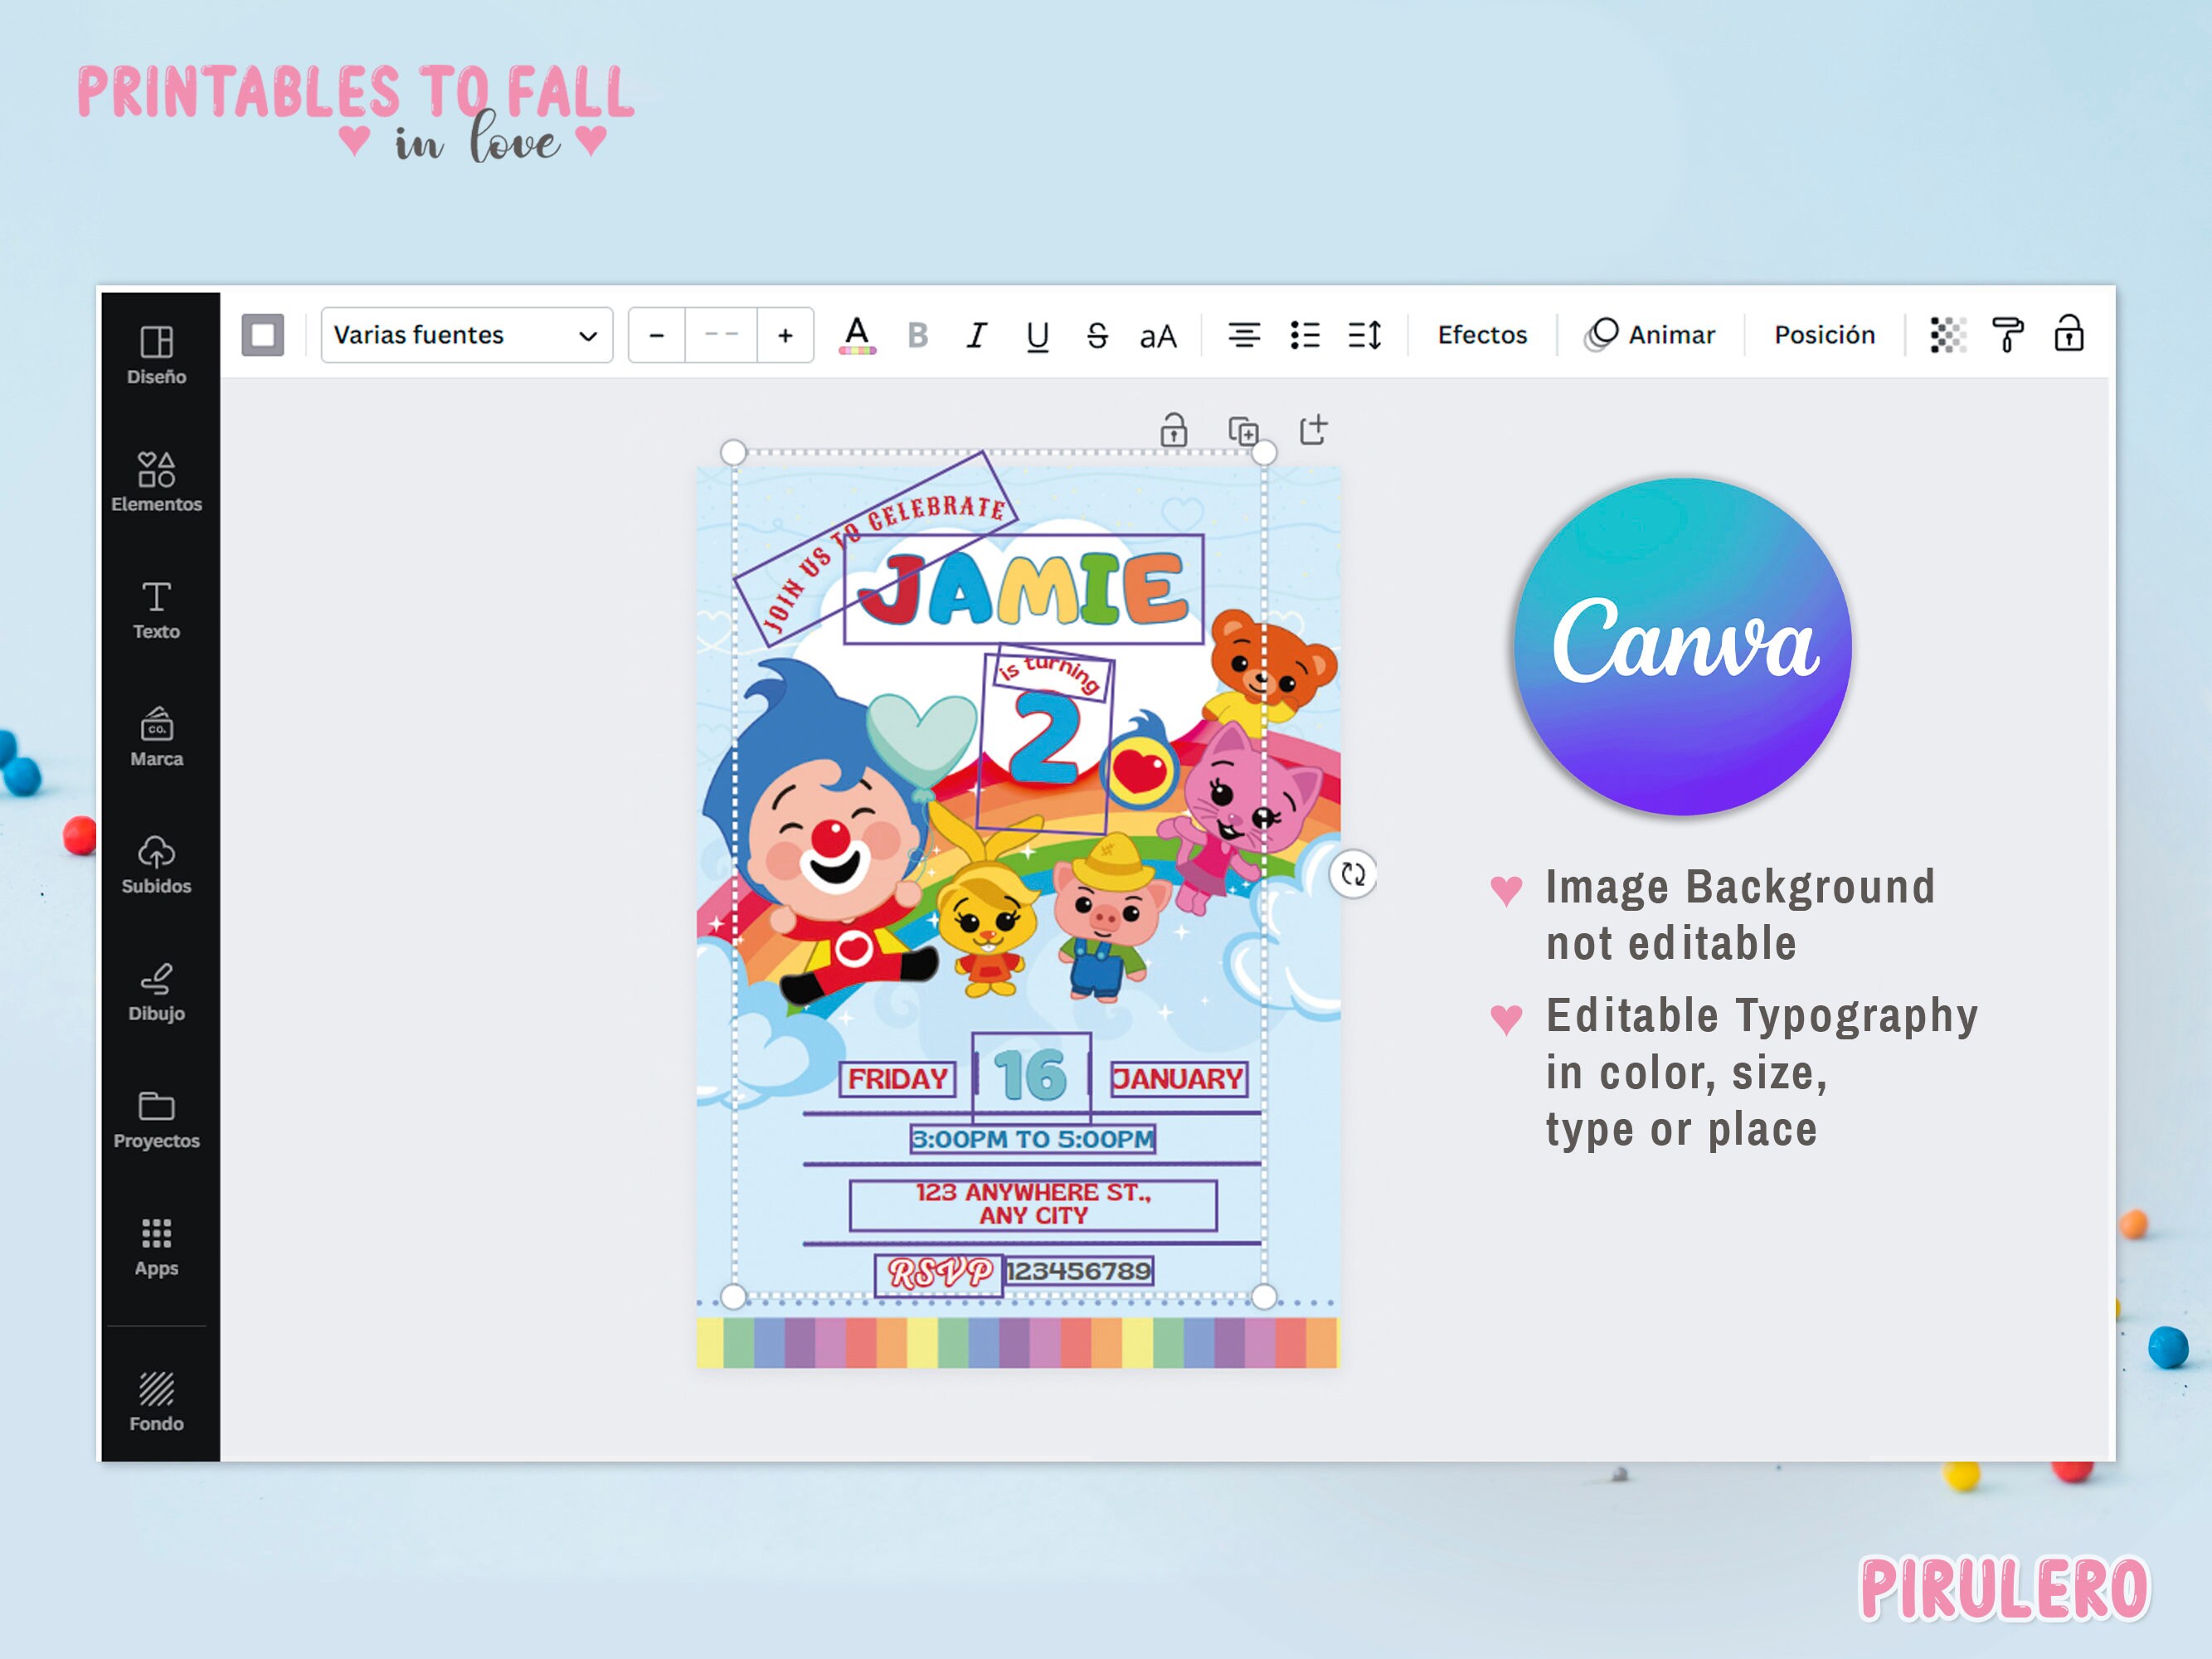This screenshot has height=1659, width=2212.
Task: Toggle uppercase aA formatting
Action: [x=1158, y=336]
